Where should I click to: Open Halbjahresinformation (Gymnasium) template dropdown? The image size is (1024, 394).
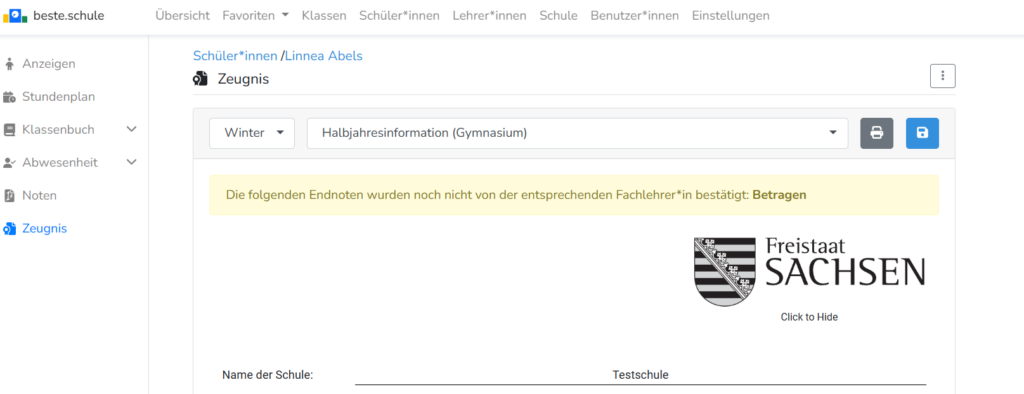(577, 133)
